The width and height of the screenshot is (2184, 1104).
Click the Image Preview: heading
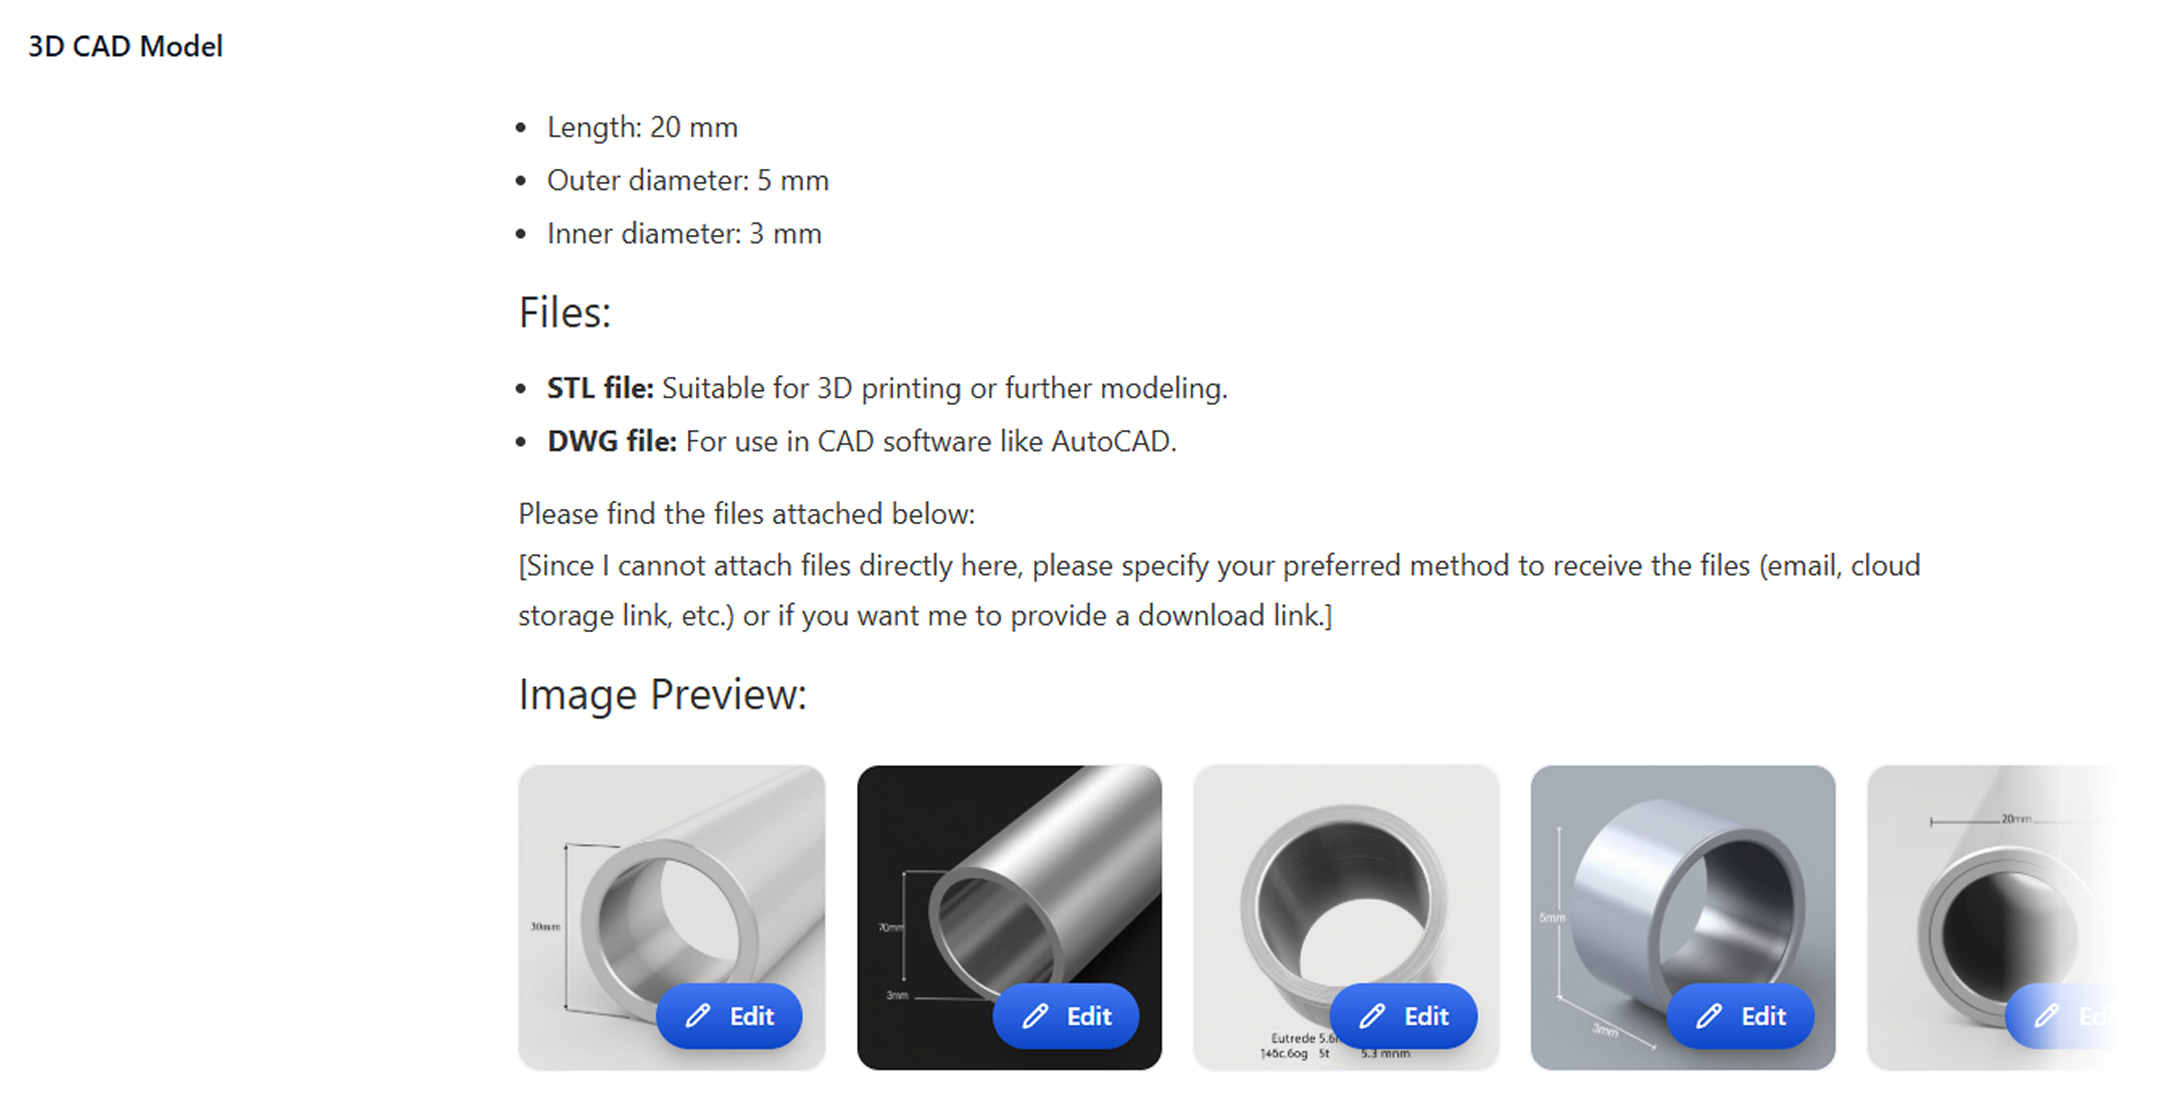tap(662, 694)
